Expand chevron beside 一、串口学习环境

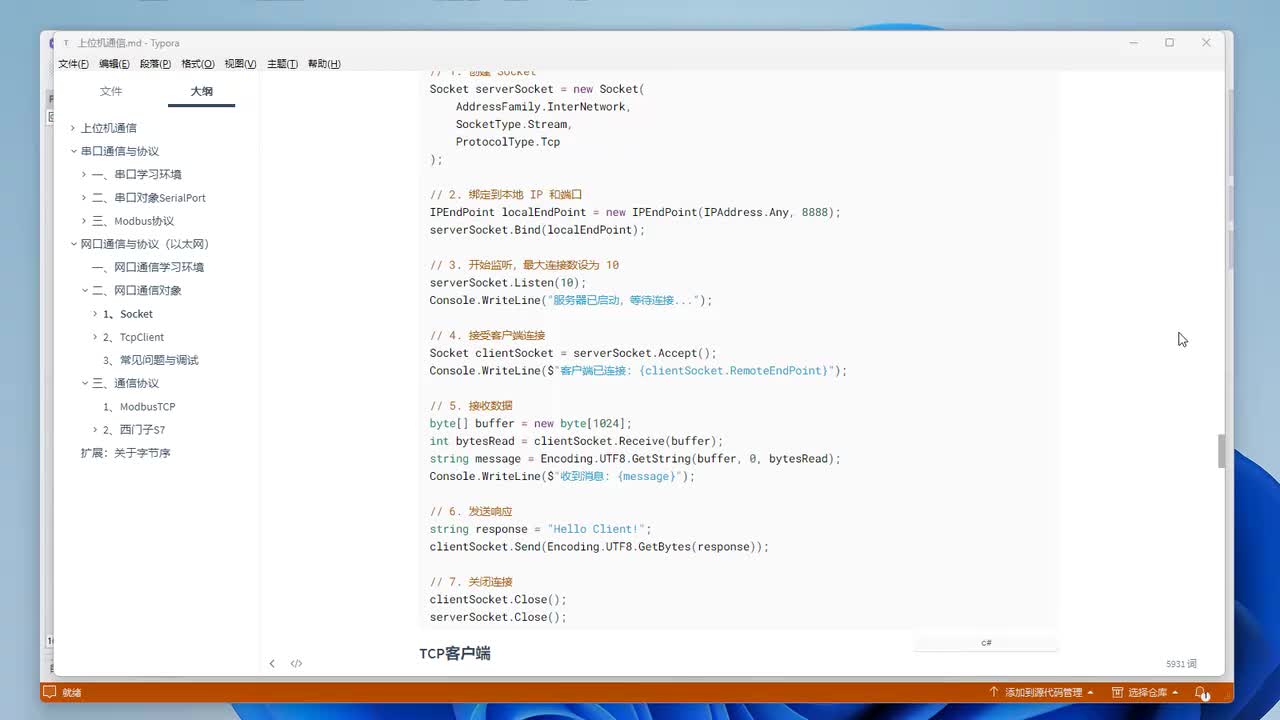click(x=84, y=174)
